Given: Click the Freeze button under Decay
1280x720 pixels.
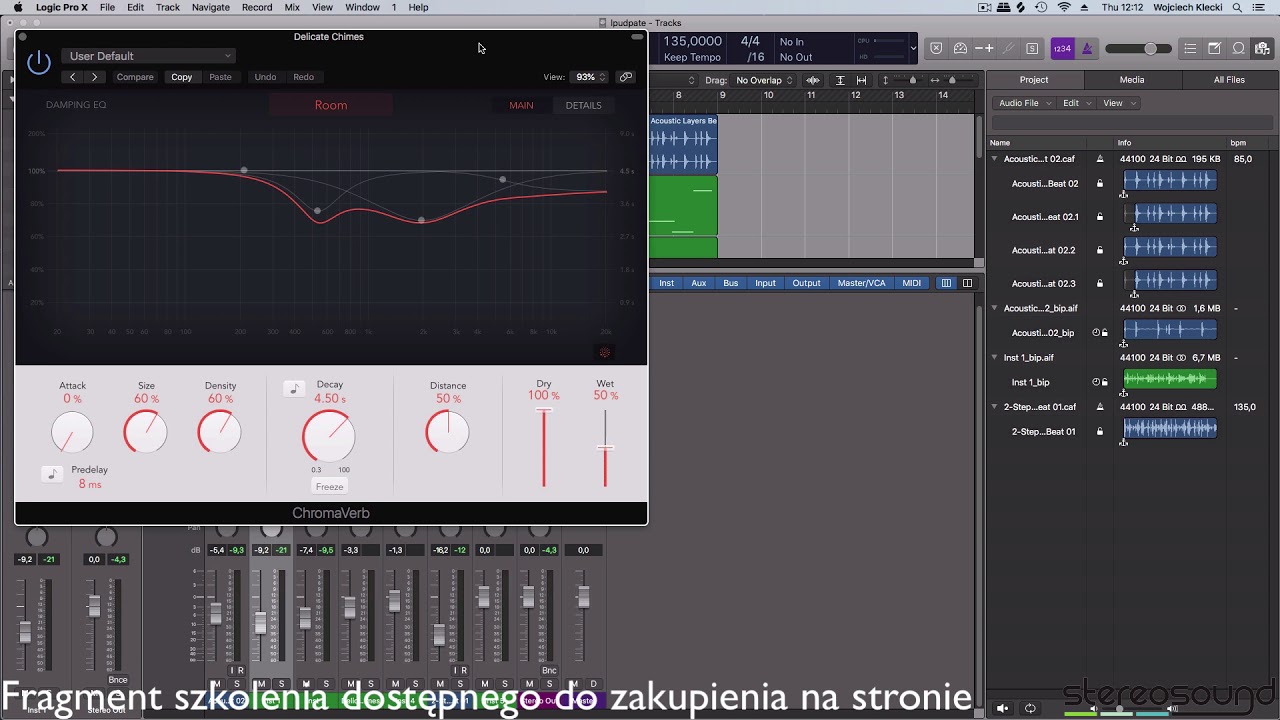Looking at the screenshot, I should tap(329, 487).
